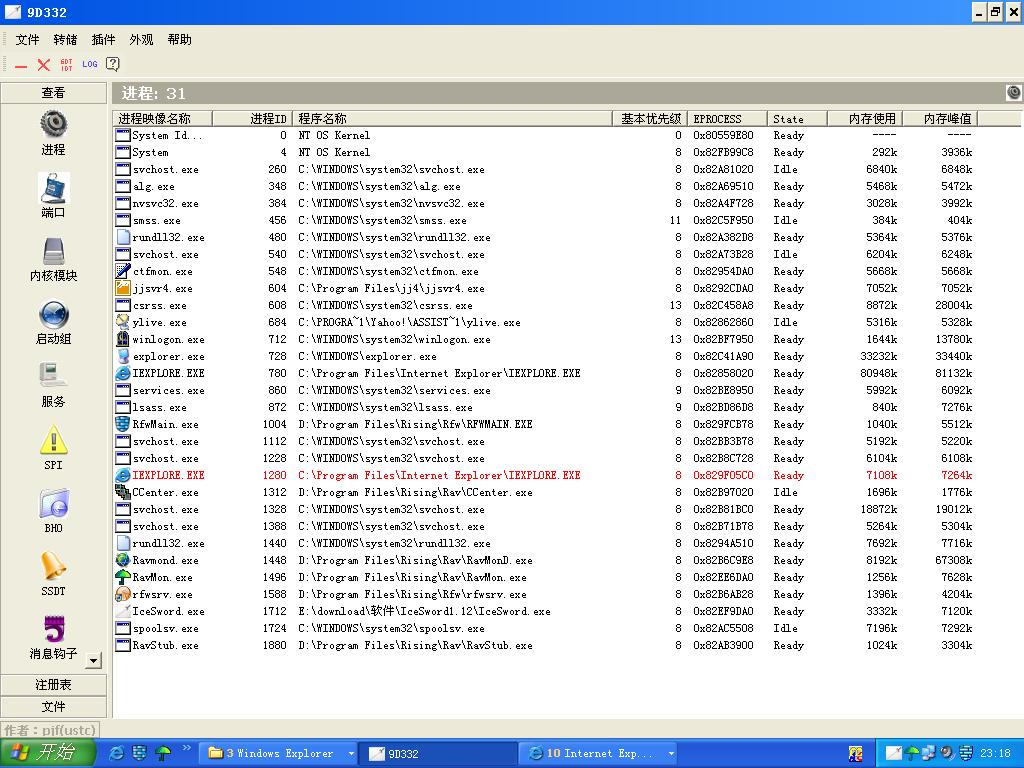This screenshot has height=768, width=1024.
Task: Sort by 内存峰值 column header
Action: point(940,118)
